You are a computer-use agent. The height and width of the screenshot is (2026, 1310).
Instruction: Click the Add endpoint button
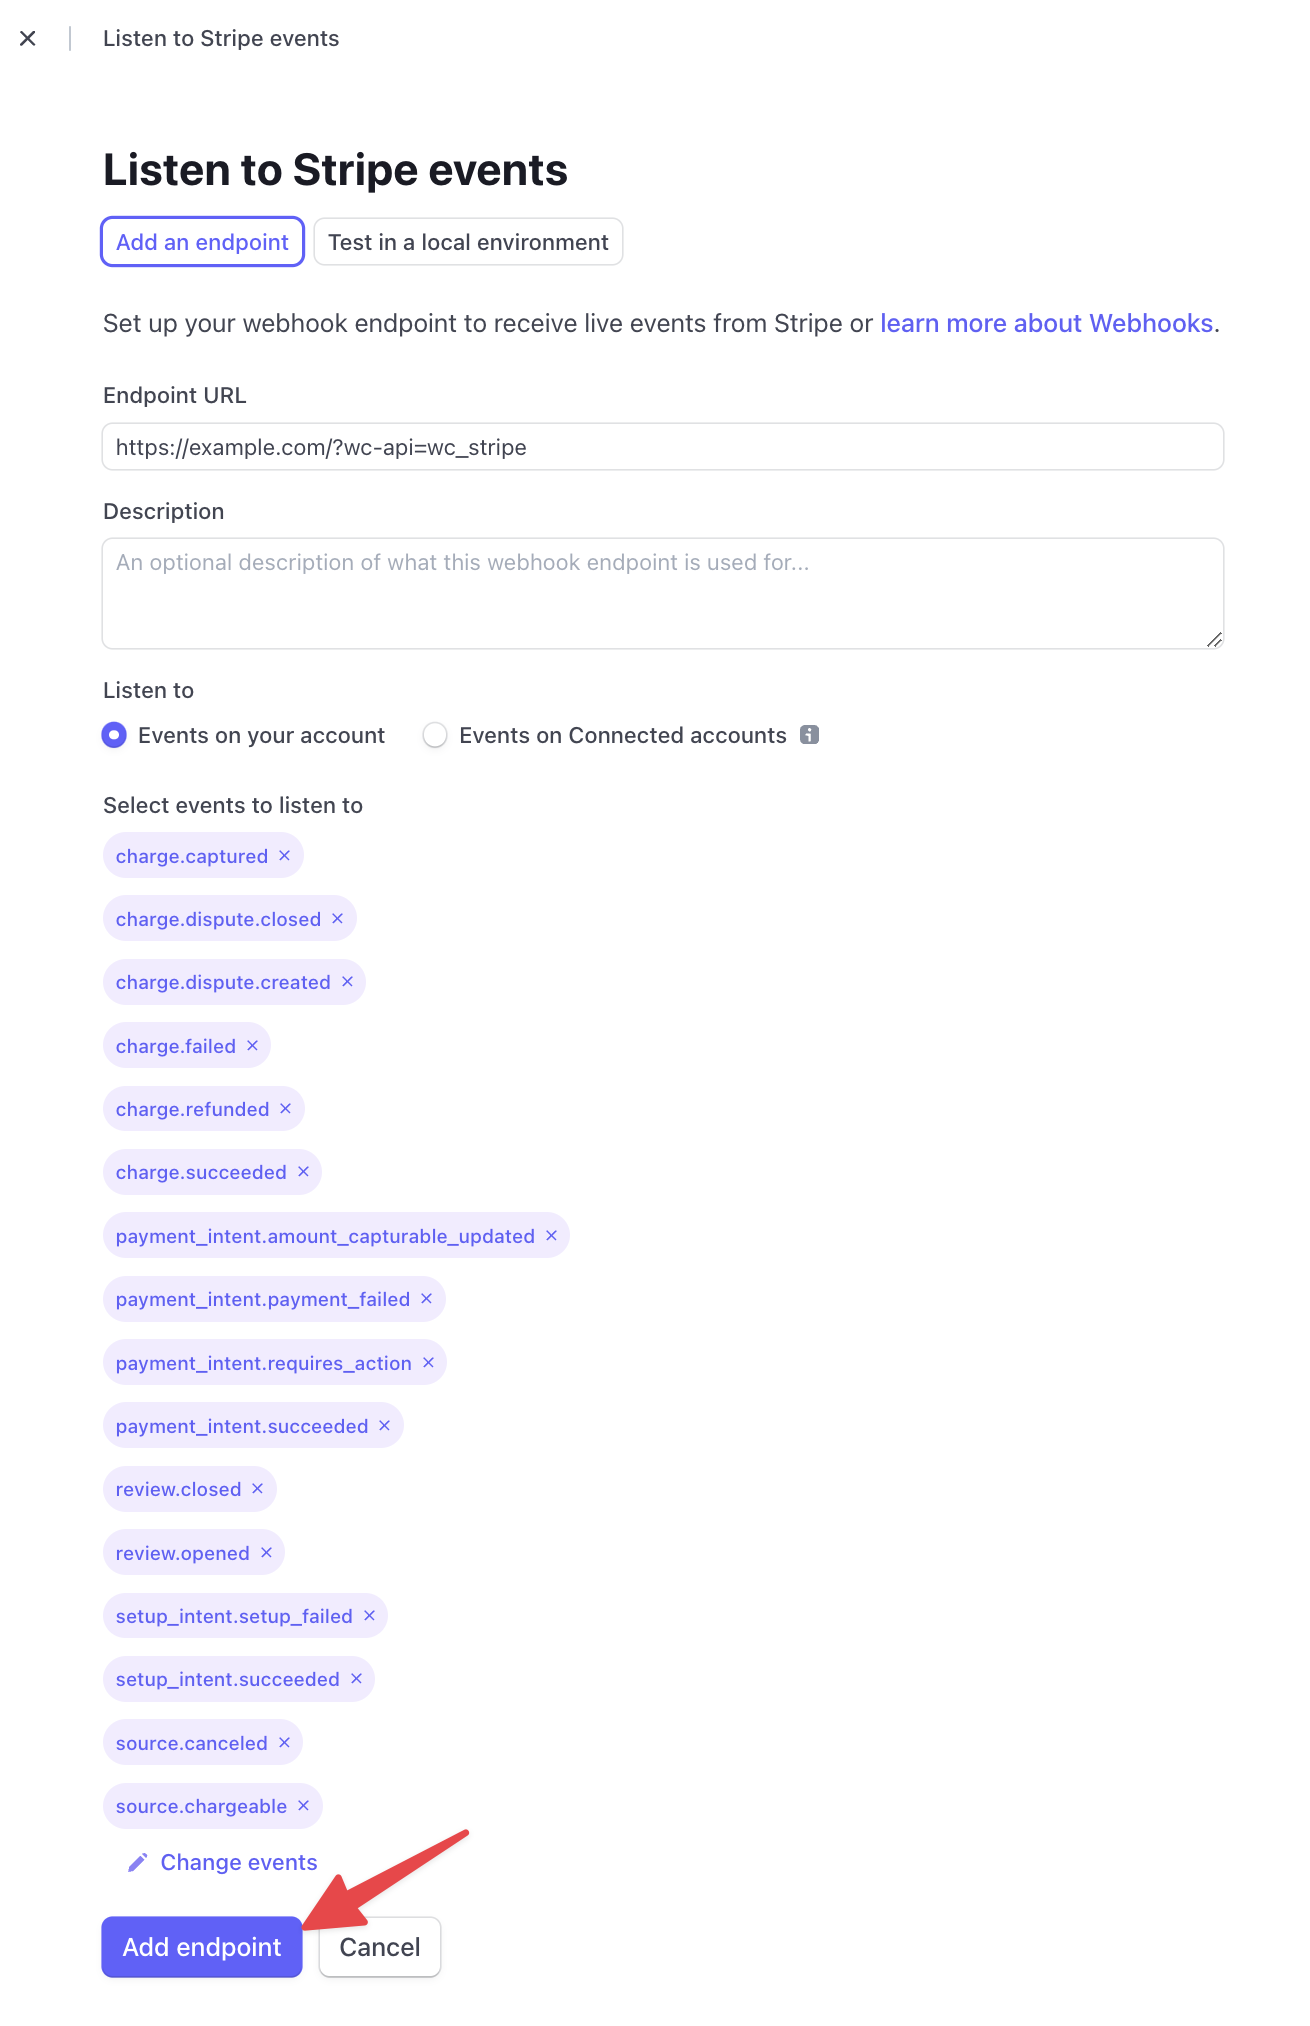[x=200, y=1946]
